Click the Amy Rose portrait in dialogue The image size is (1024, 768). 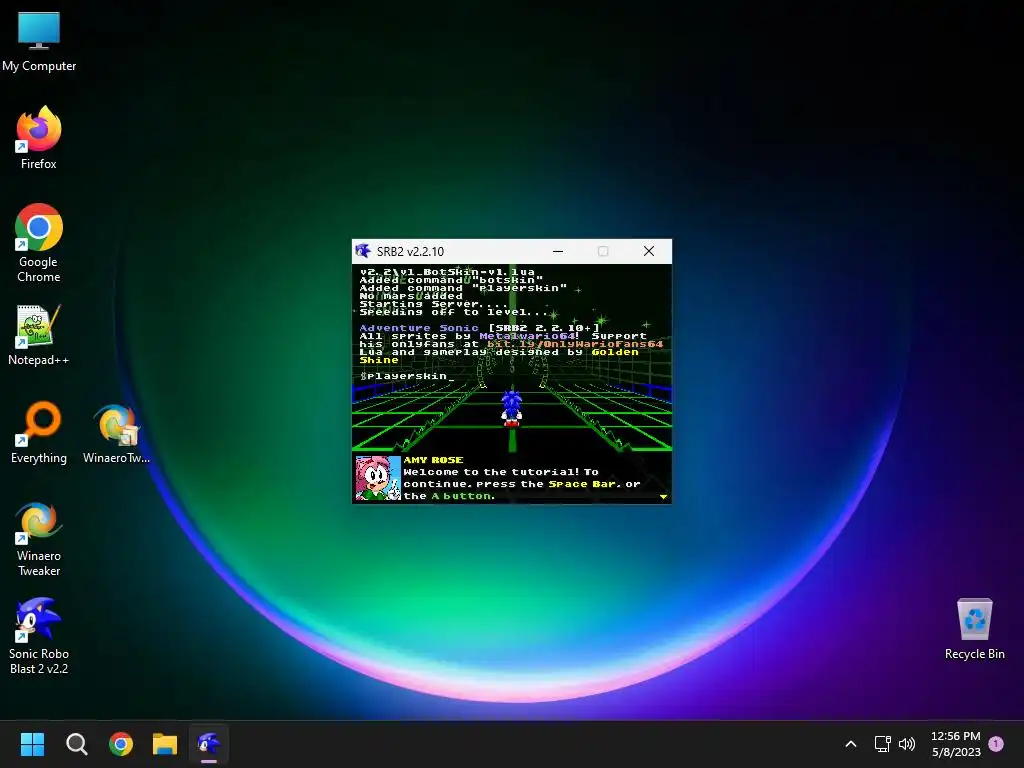(x=377, y=478)
